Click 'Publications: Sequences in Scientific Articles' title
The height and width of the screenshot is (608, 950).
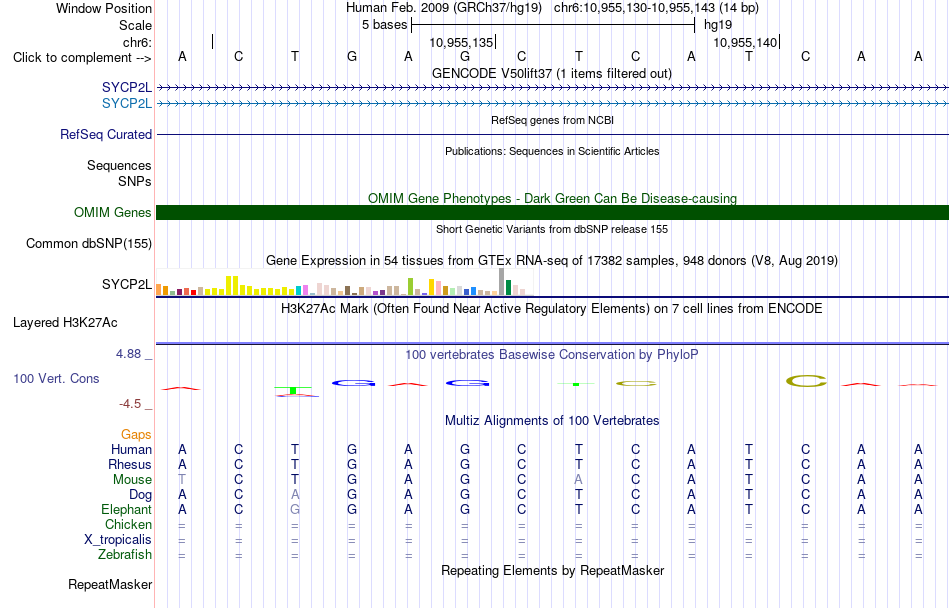552,151
